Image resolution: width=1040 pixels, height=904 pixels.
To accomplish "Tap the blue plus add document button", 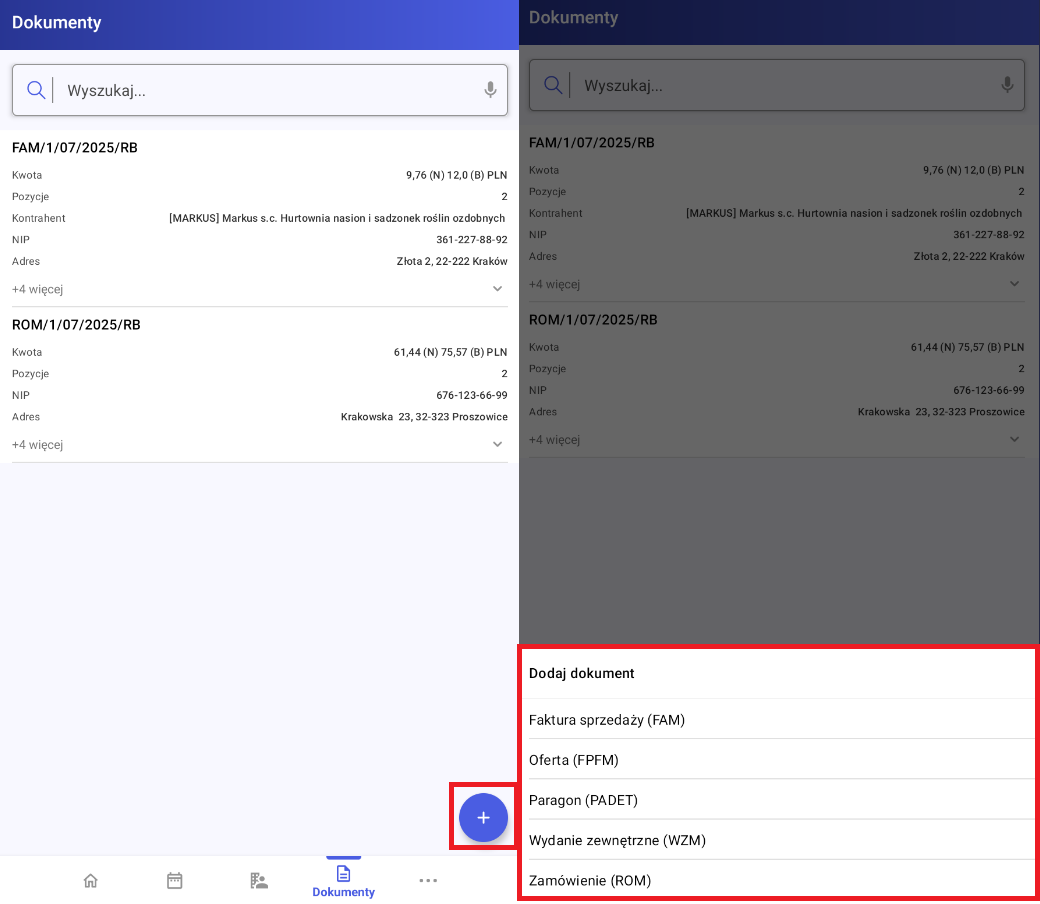I will pos(483,817).
